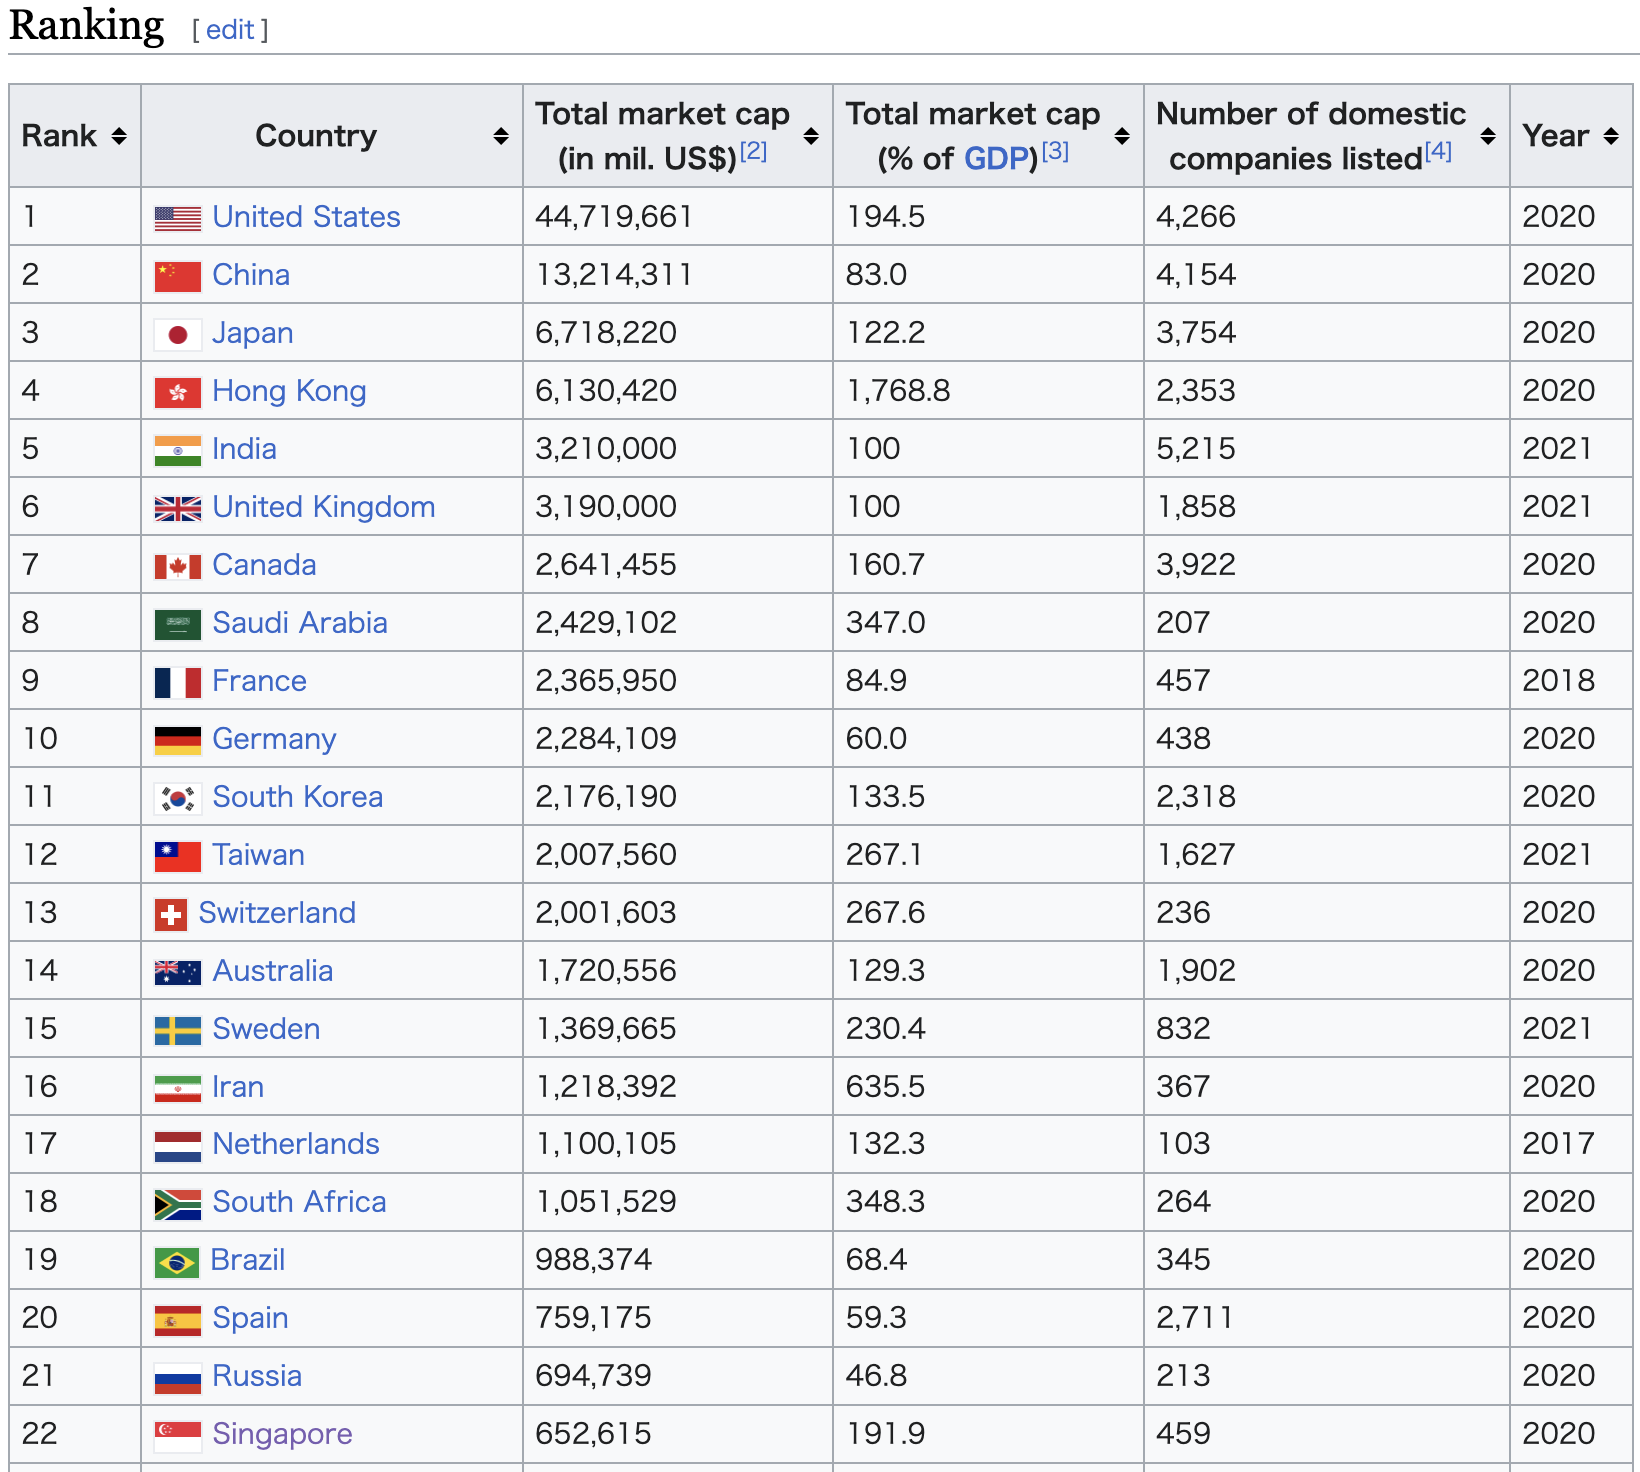The width and height of the screenshot is (1640, 1472).
Task: Open the edit link beside Ranking
Action: coord(230,30)
